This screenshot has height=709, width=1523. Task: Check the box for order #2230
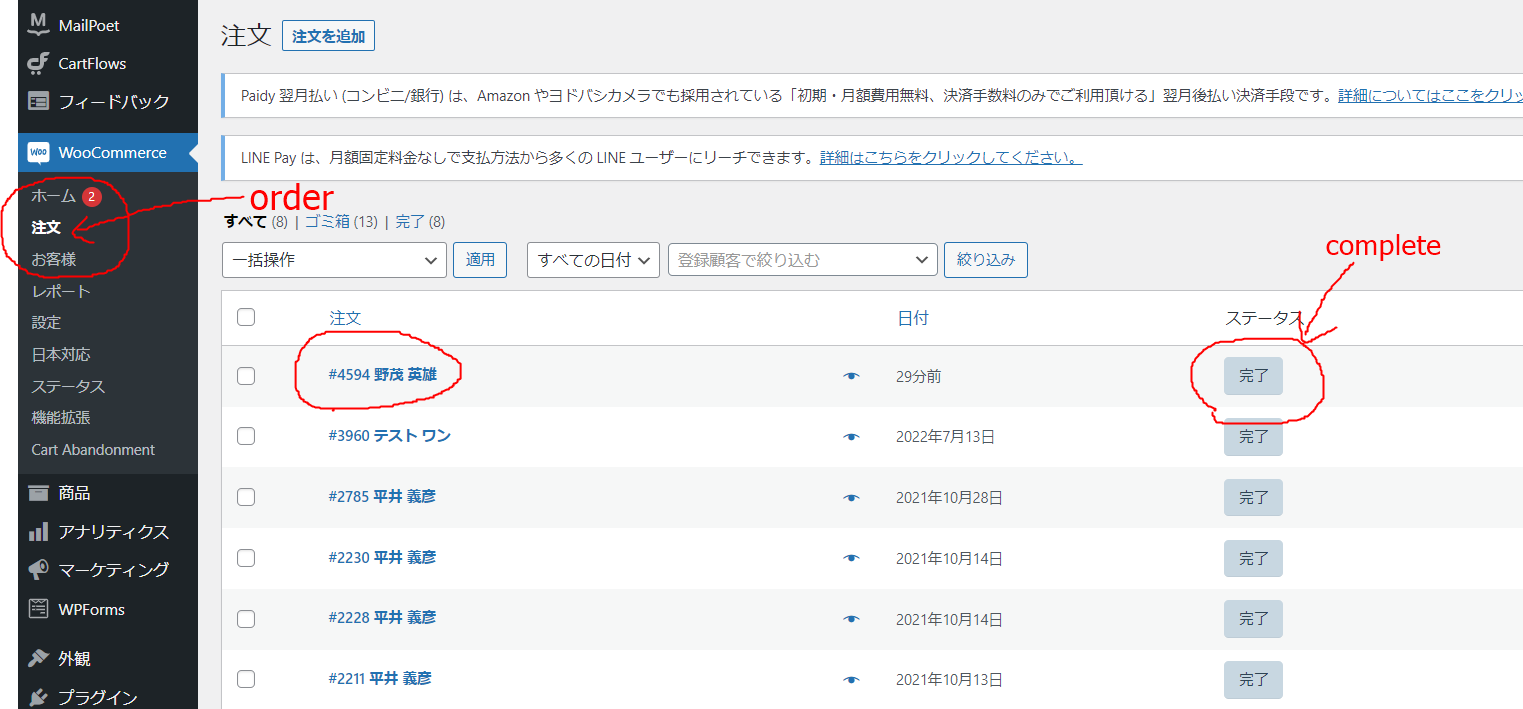coord(246,558)
